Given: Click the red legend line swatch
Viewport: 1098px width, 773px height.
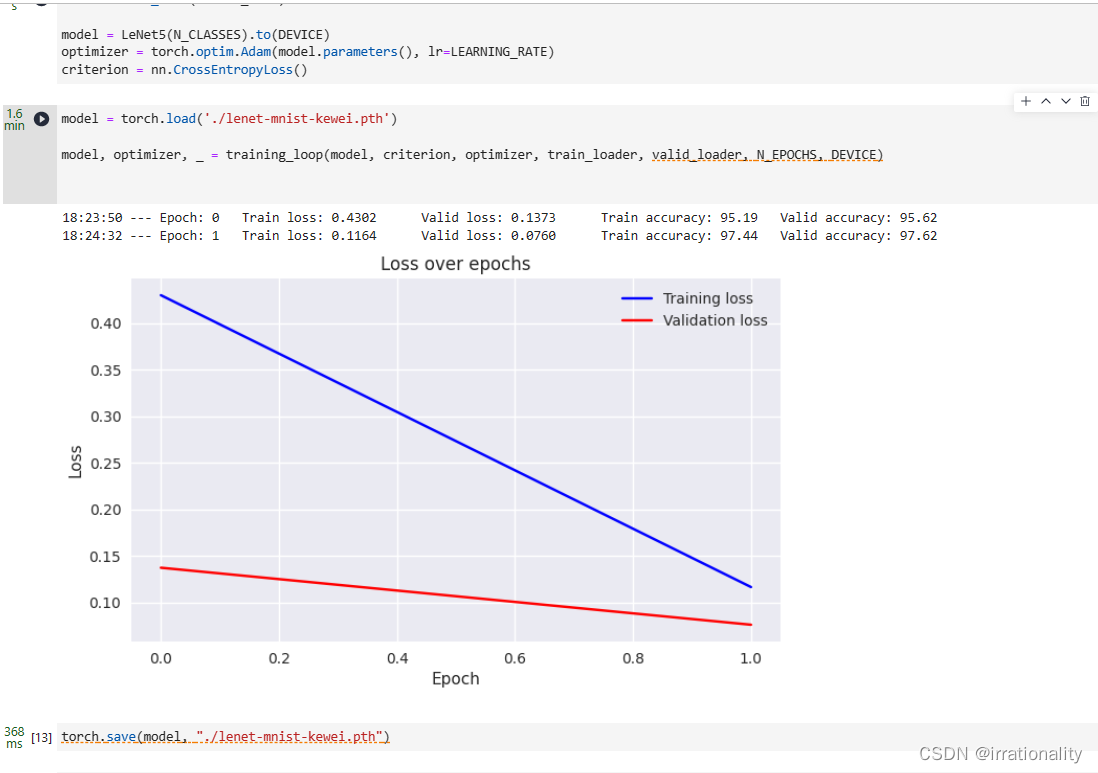Looking at the screenshot, I should pyautogui.click(x=637, y=321).
